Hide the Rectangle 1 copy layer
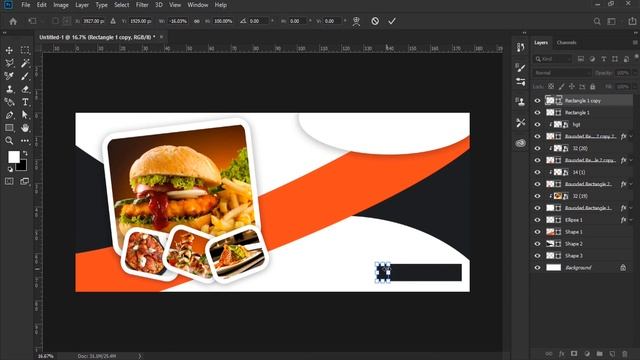The width and height of the screenshot is (640, 360). click(x=537, y=100)
